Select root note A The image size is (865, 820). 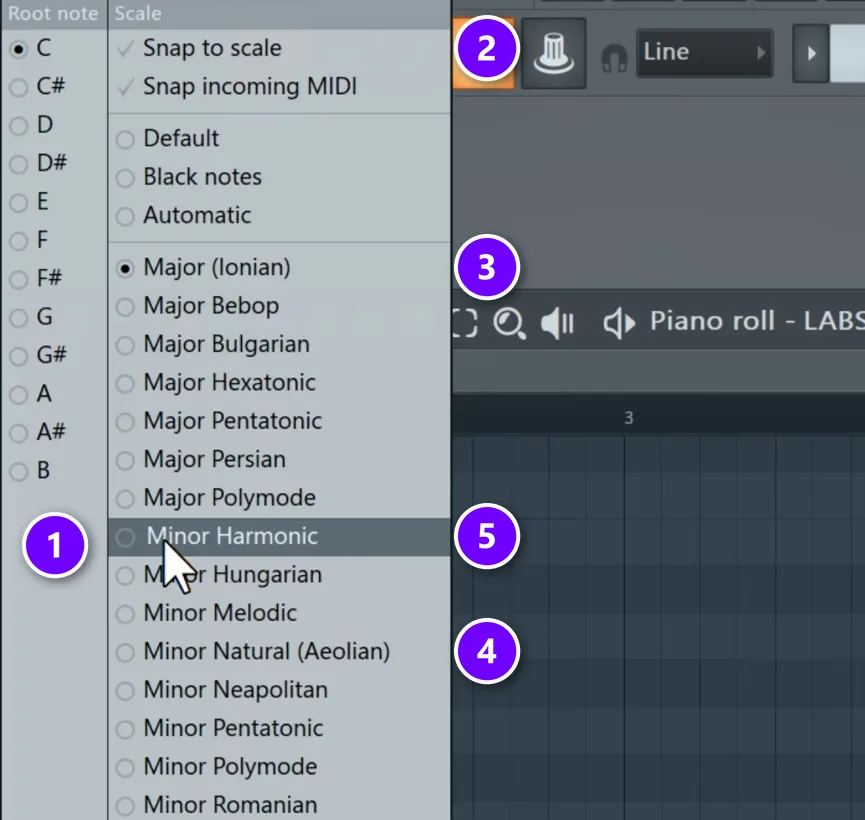tap(32, 393)
